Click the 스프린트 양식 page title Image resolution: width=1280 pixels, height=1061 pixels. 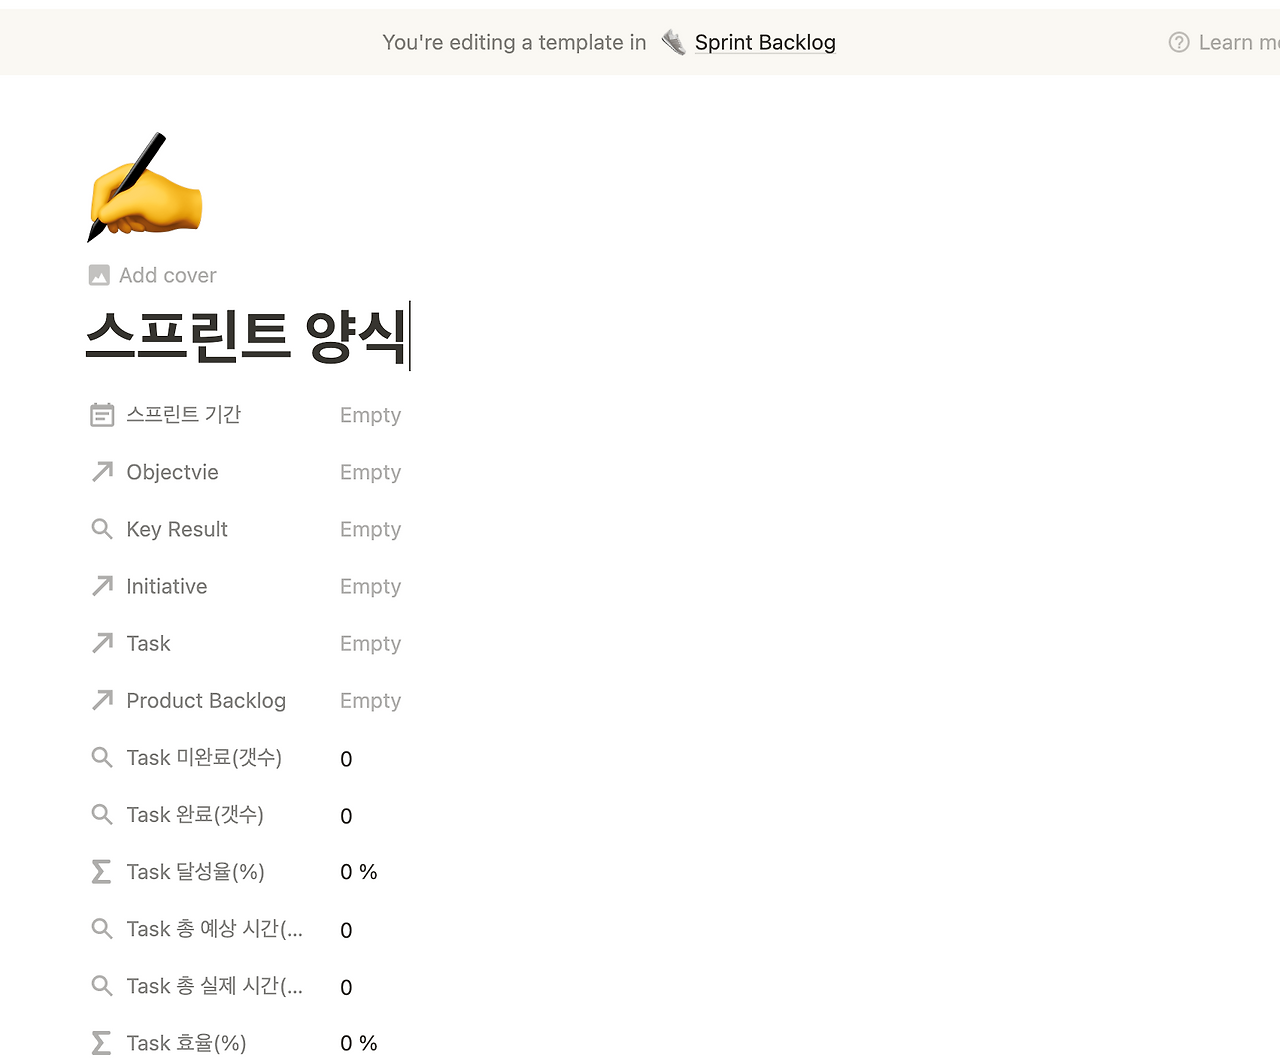pos(248,337)
